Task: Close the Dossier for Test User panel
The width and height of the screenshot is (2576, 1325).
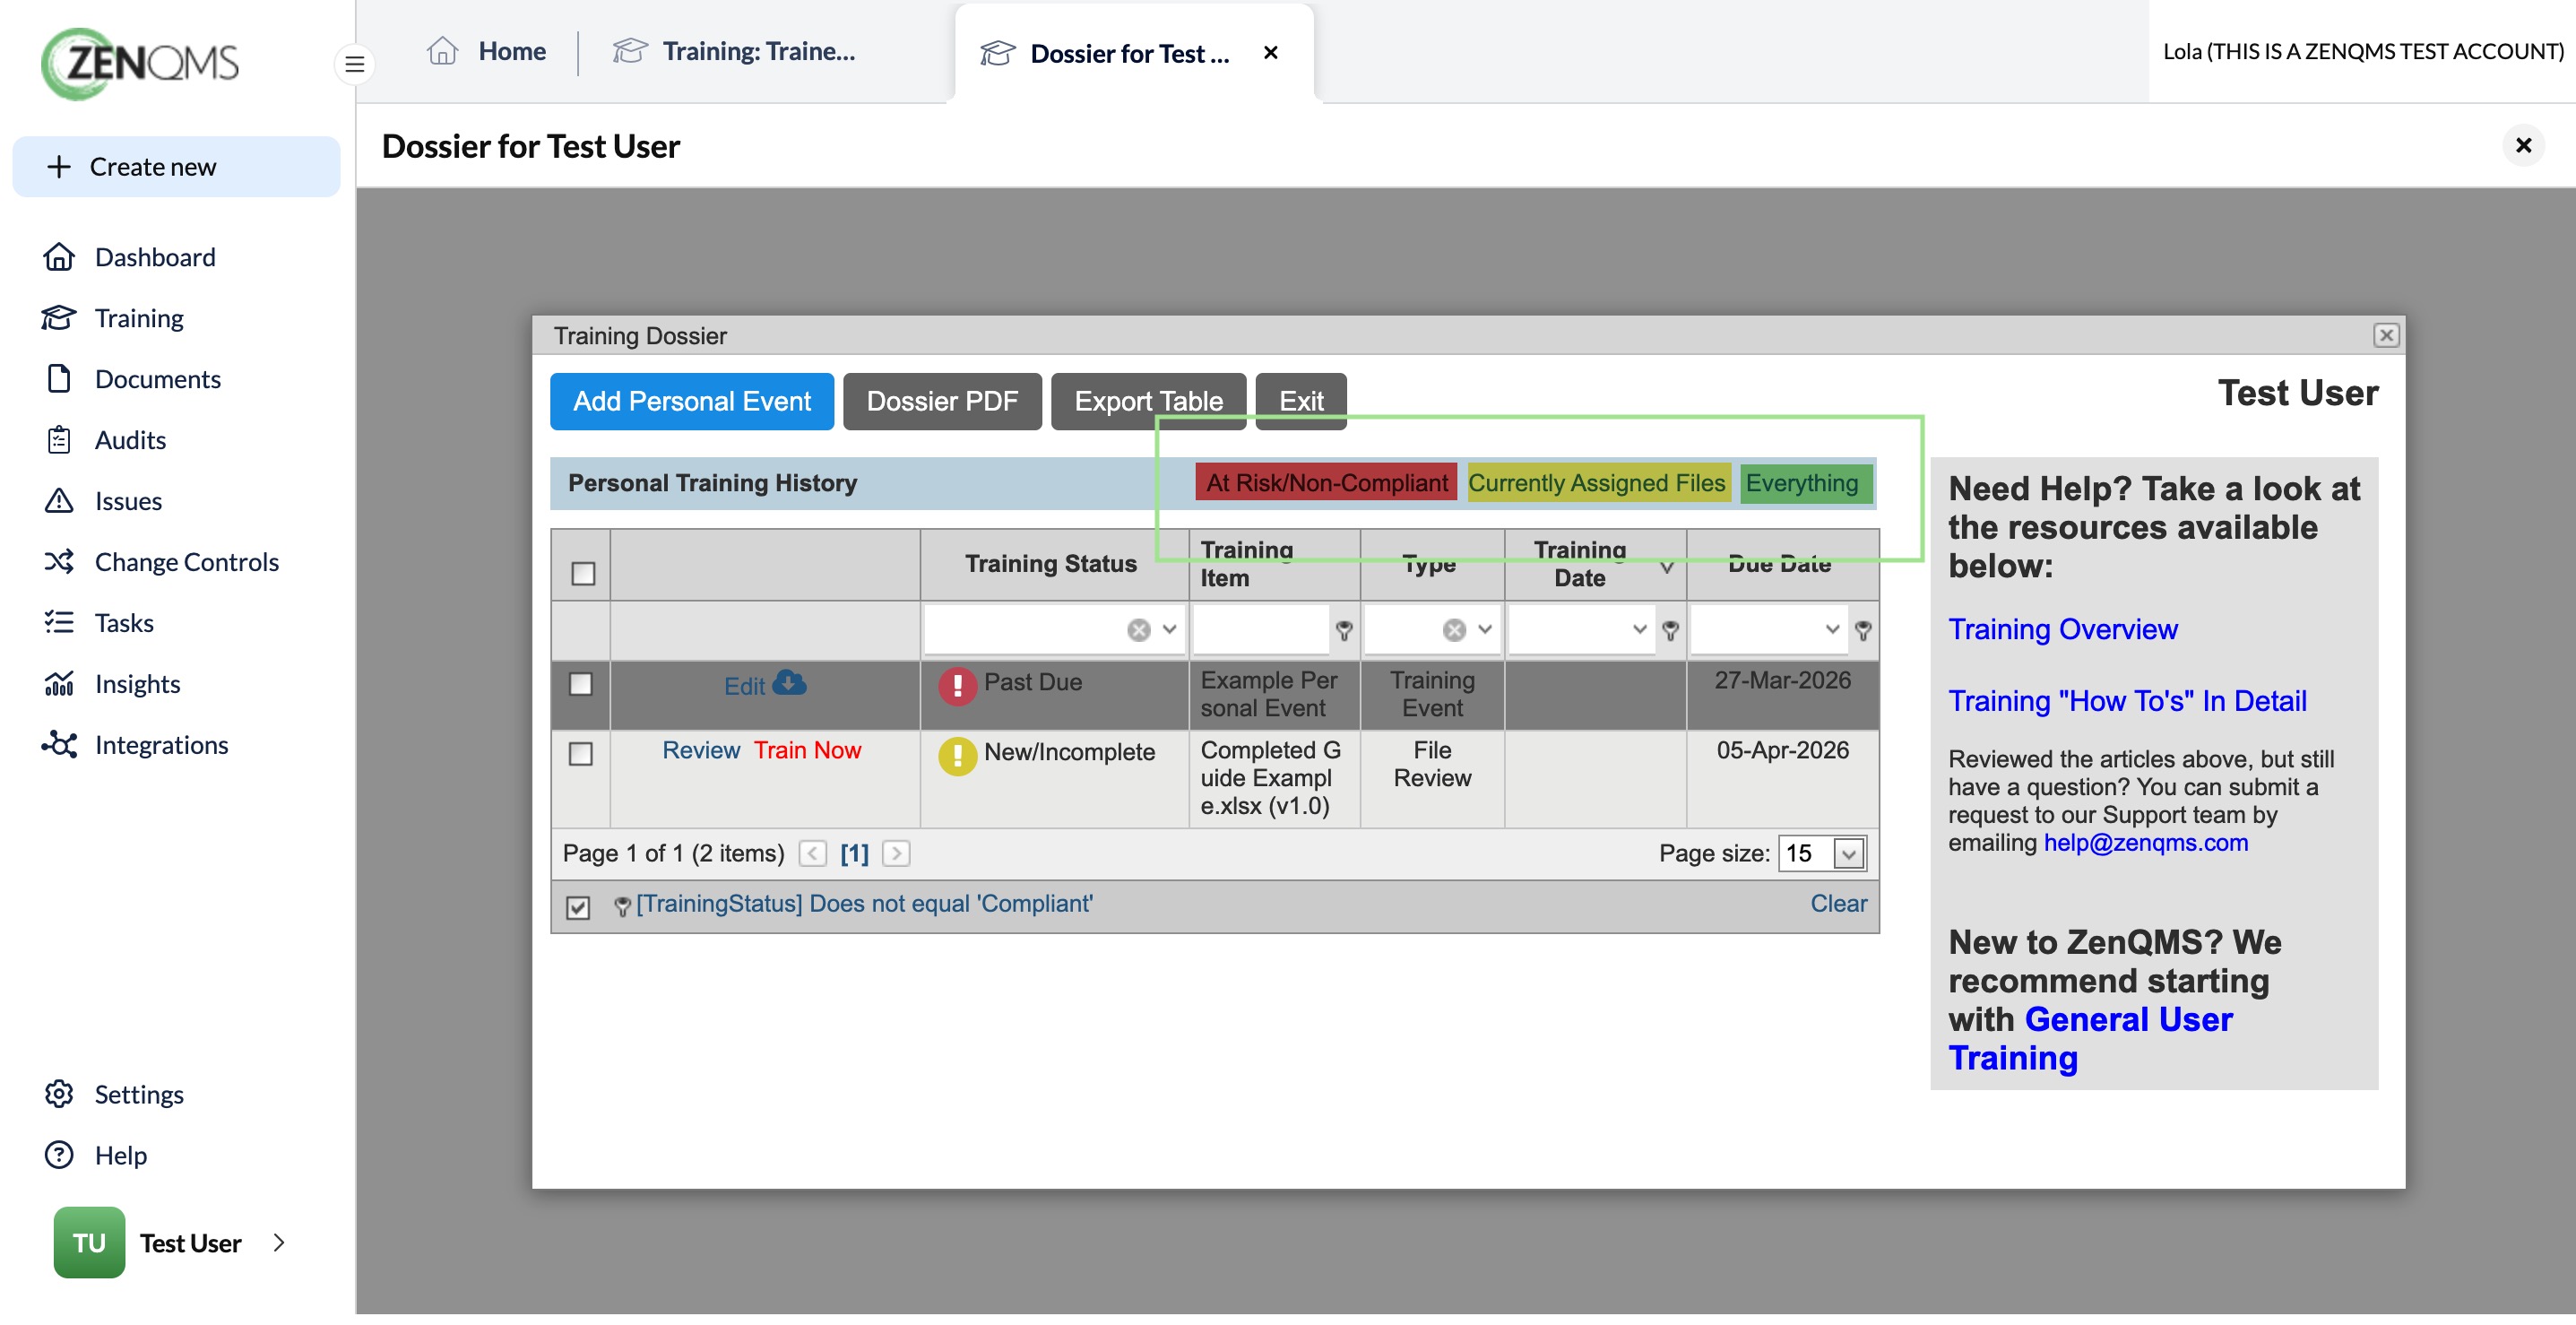Action: [x=2524, y=146]
